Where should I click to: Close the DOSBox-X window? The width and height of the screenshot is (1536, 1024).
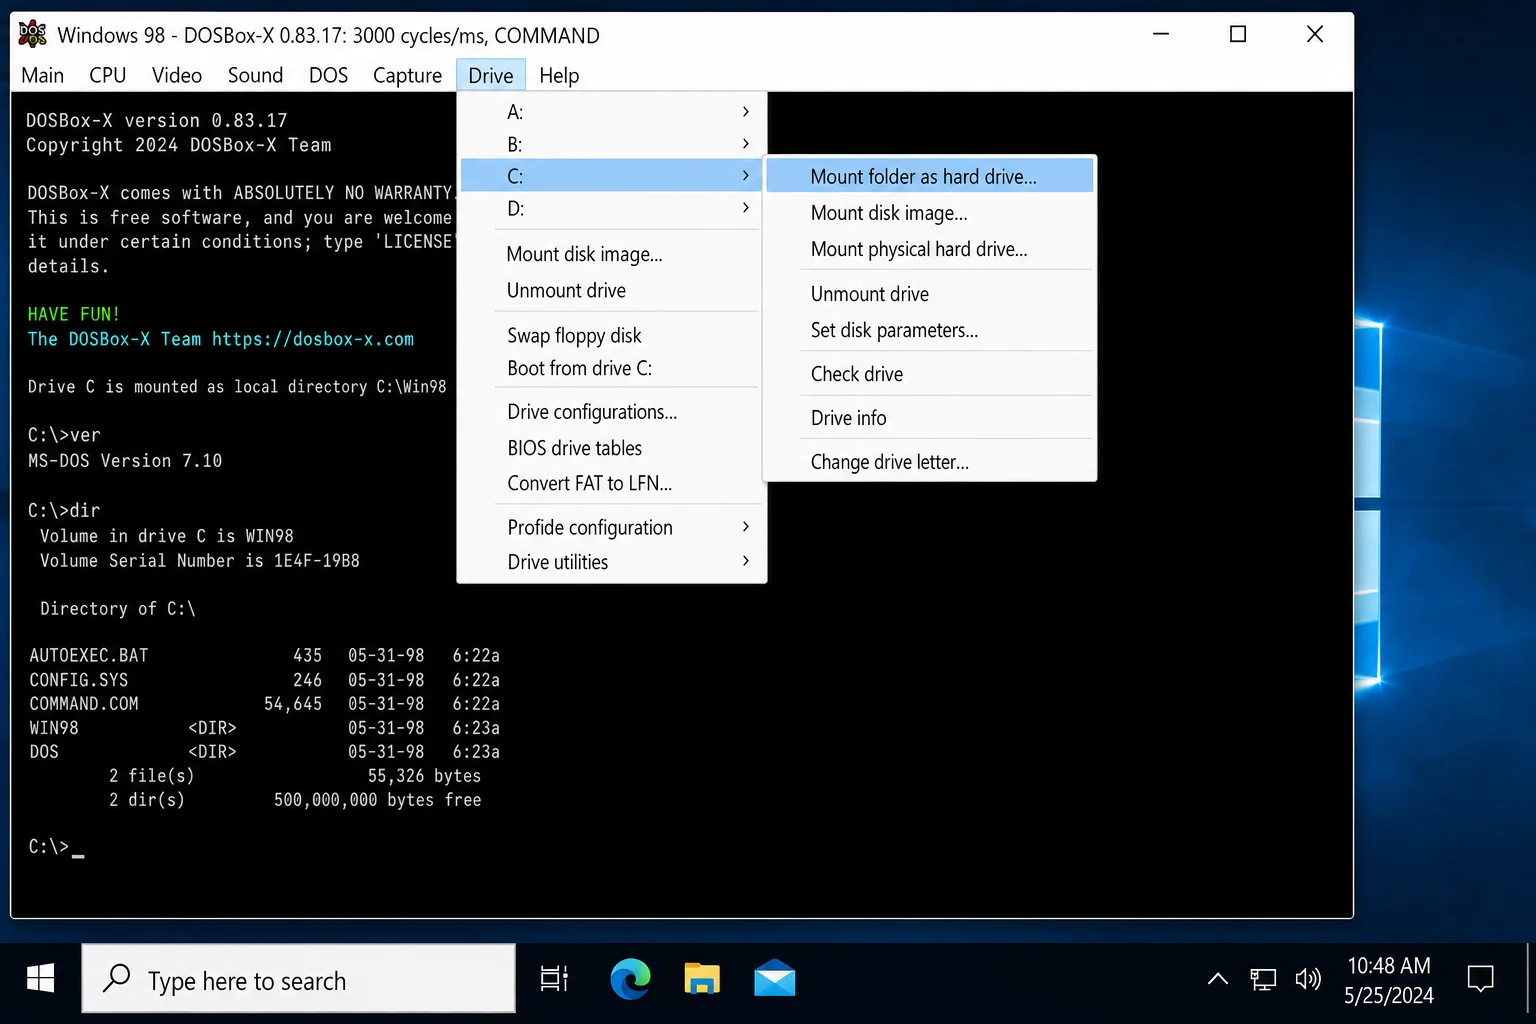point(1315,34)
